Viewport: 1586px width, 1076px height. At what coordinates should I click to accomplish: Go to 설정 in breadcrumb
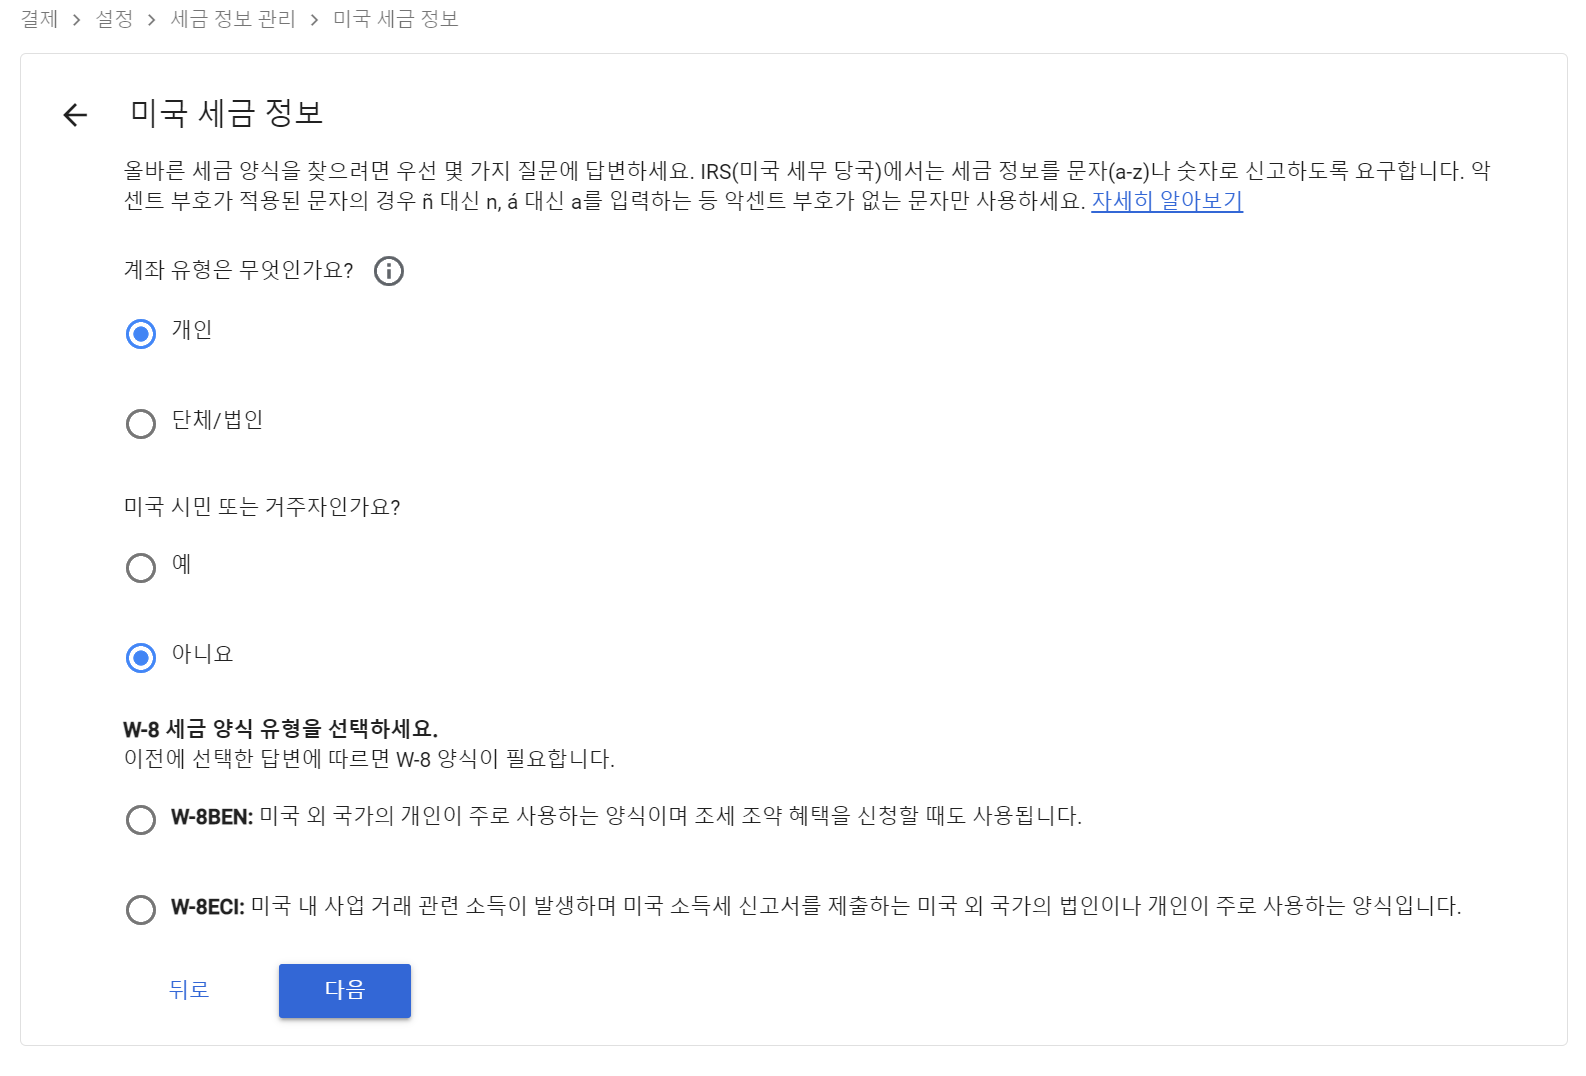[114, 19]
